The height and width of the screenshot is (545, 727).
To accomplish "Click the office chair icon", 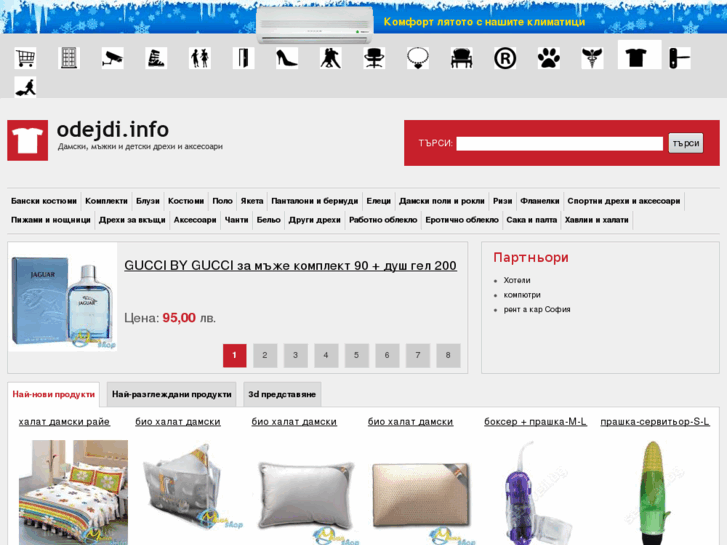I will tap(374, 58).
